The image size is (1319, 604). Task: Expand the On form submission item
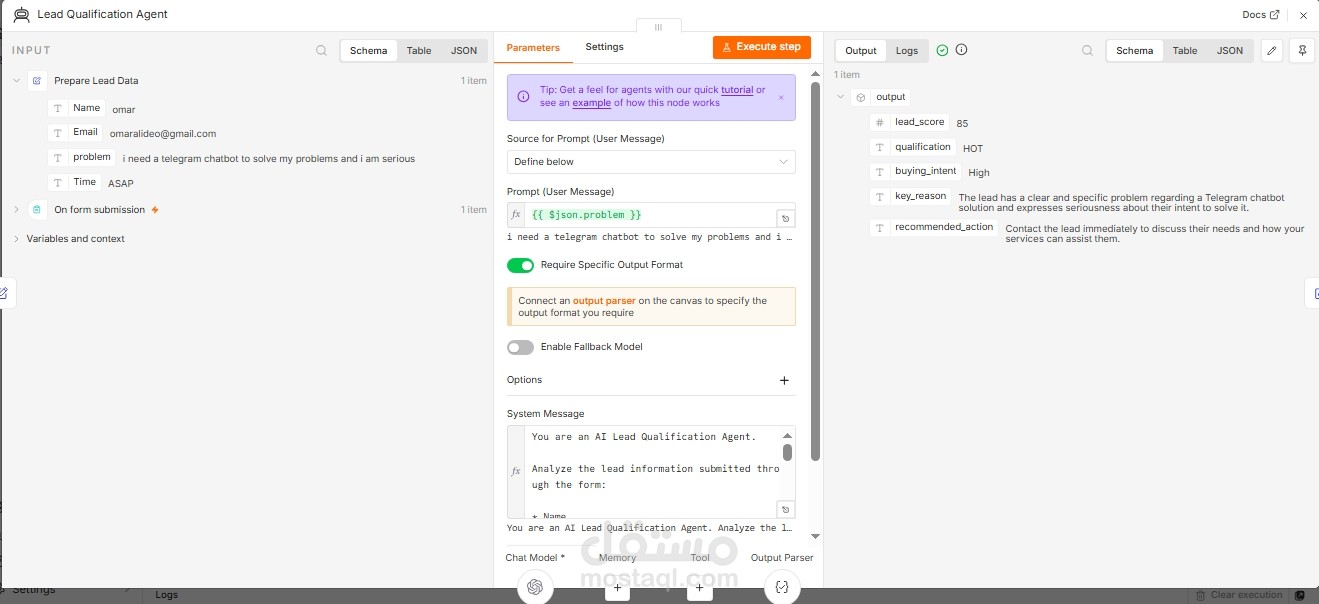click(x=16, y=210)
